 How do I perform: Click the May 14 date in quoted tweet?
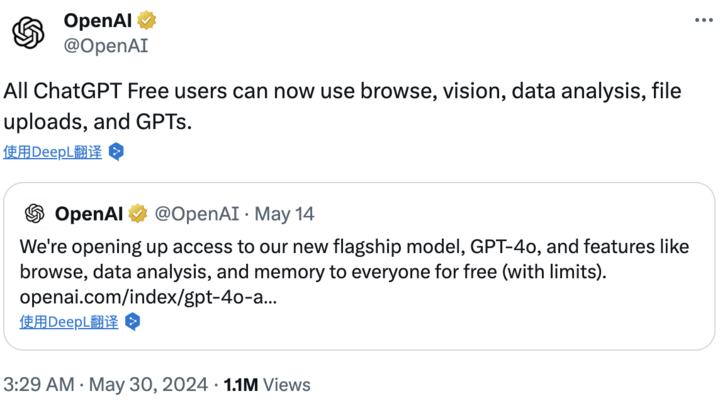(284, 214)
